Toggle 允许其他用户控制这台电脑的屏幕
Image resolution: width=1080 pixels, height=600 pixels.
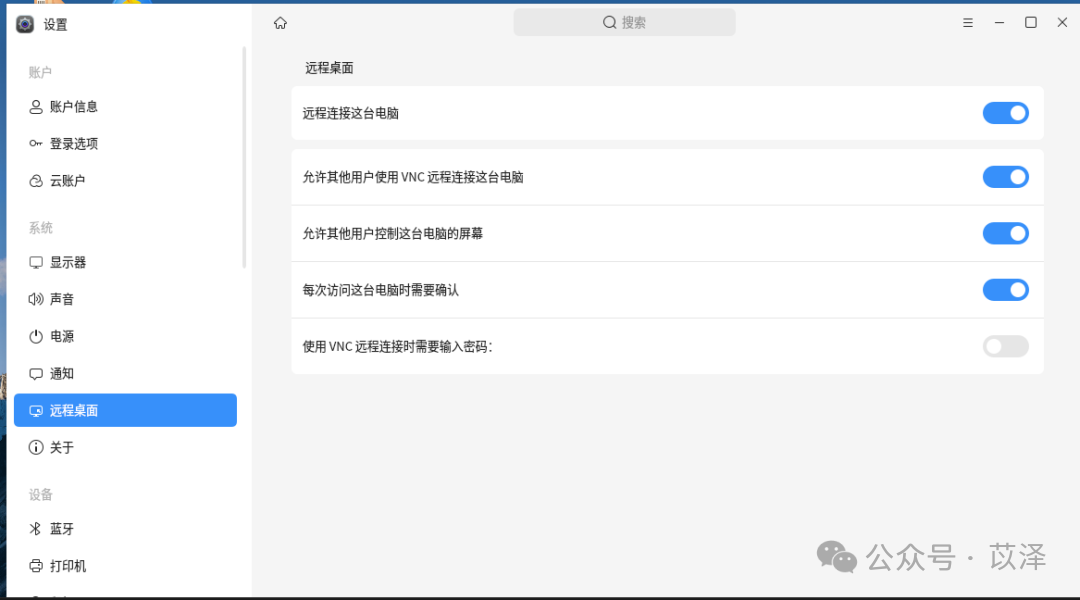[1005, 233]
